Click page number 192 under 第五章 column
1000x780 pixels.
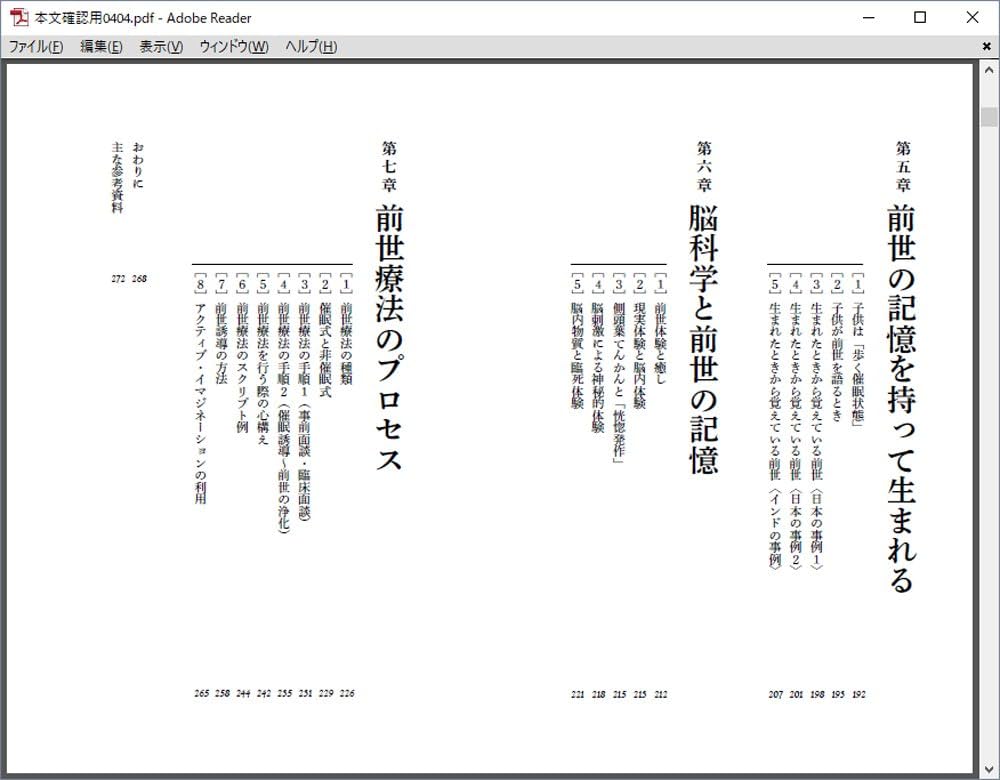coord(861,693)
